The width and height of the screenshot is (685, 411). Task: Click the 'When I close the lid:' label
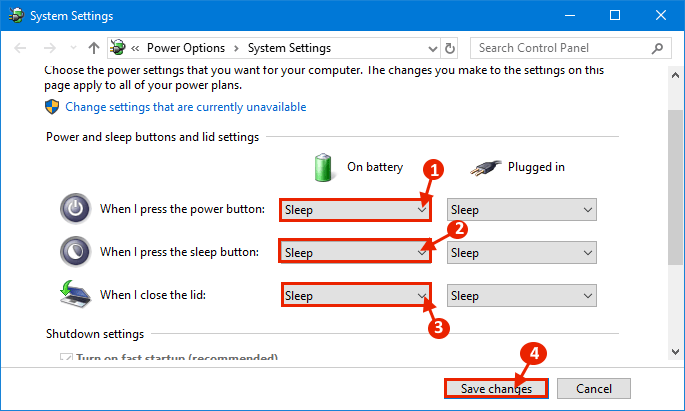(153, 295)
